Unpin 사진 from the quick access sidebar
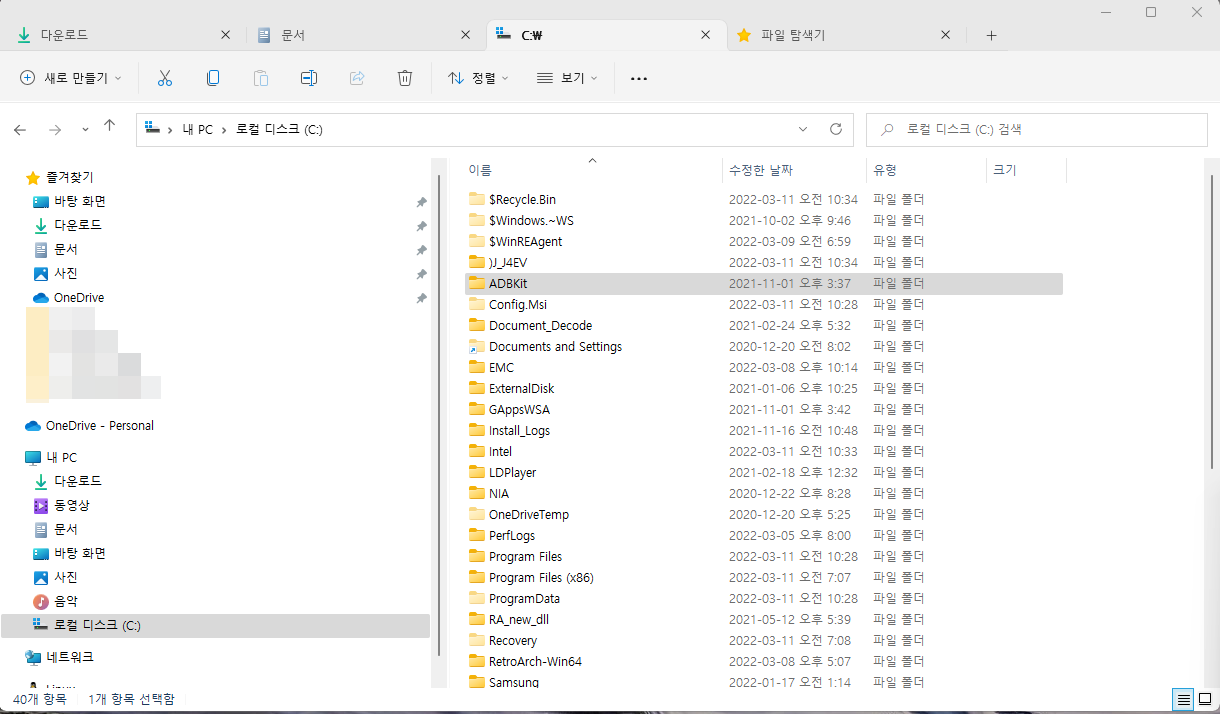Viewport: 1220px width, 714px height. click(x=421, y=273)
